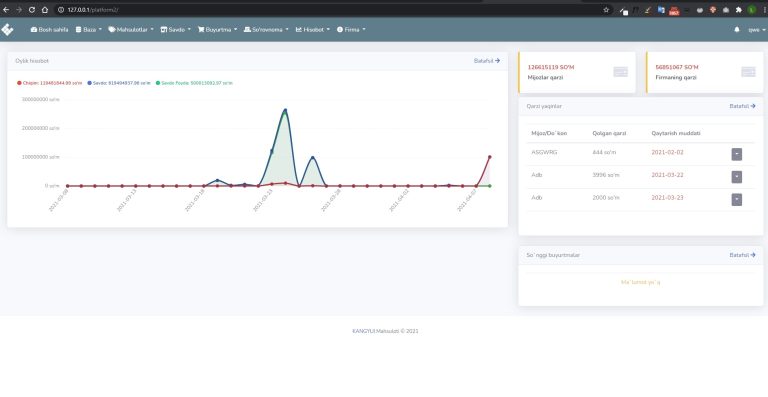Click the 3996 so'm remaining debt cell
The image size is (768, 397).
tap(605, 175)
